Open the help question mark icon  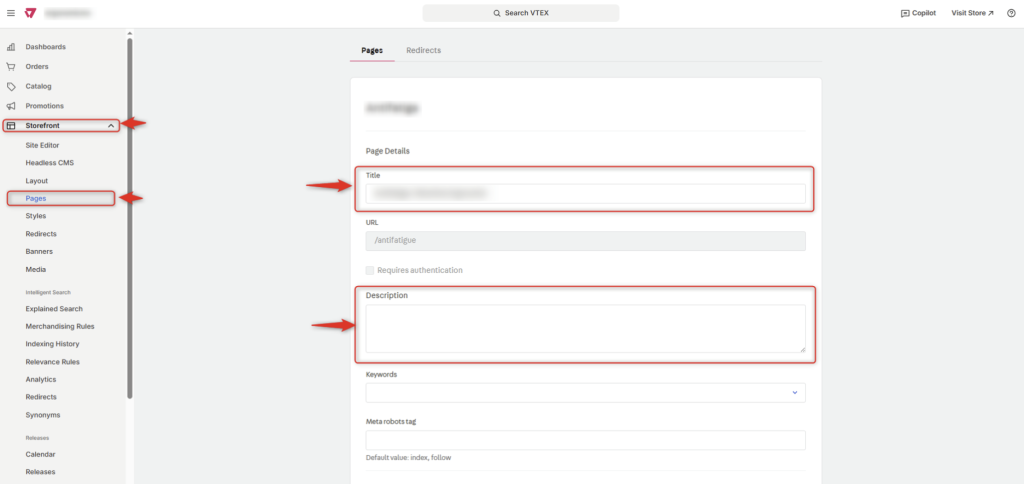coord(1011,13)
